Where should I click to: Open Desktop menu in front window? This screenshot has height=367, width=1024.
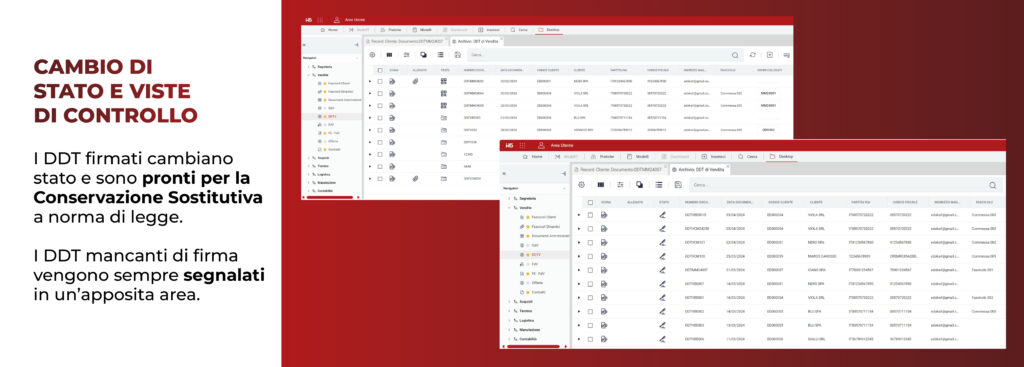point(781,157)
